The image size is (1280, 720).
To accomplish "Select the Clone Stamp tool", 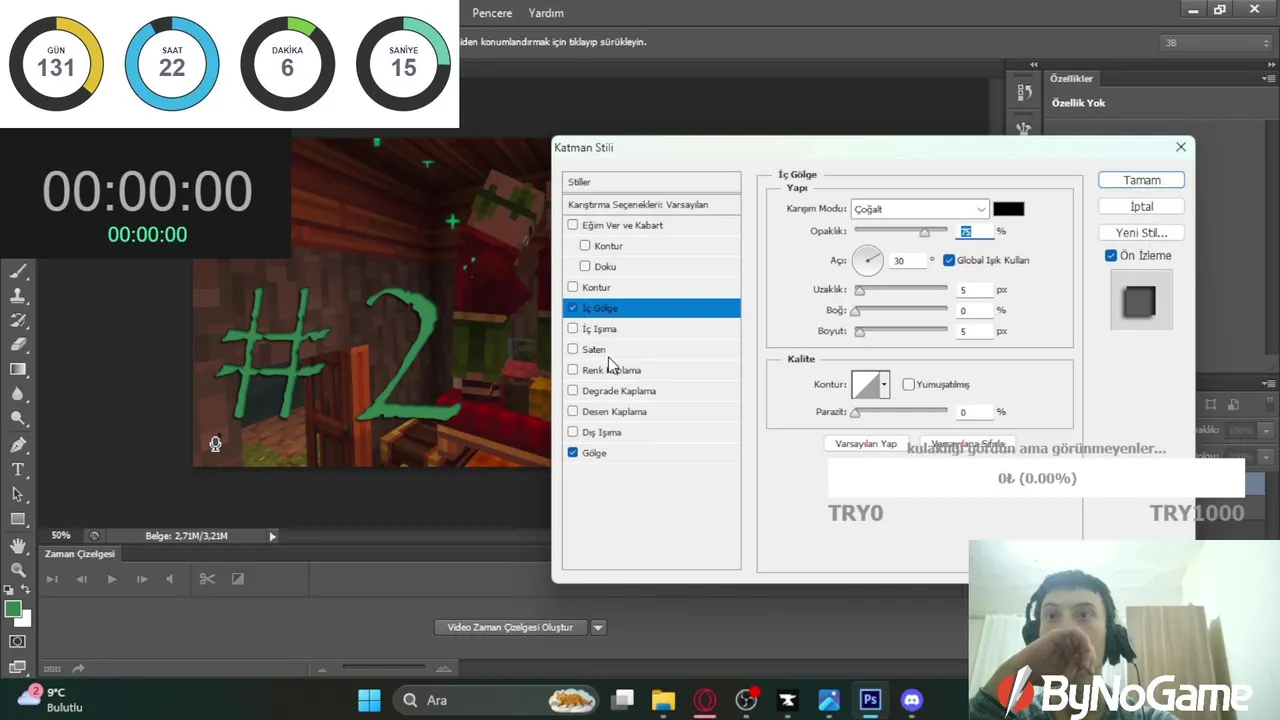I will [x=18, y=296].
